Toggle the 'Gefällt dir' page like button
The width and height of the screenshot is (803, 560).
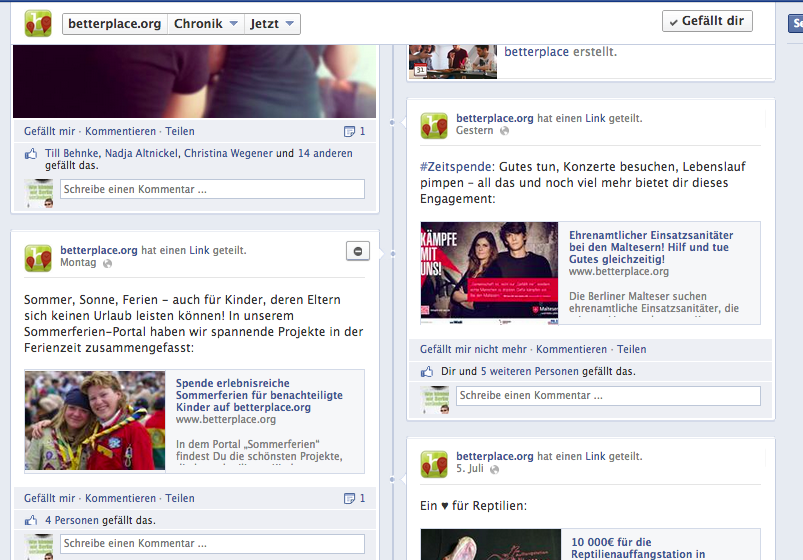point(707,21)
